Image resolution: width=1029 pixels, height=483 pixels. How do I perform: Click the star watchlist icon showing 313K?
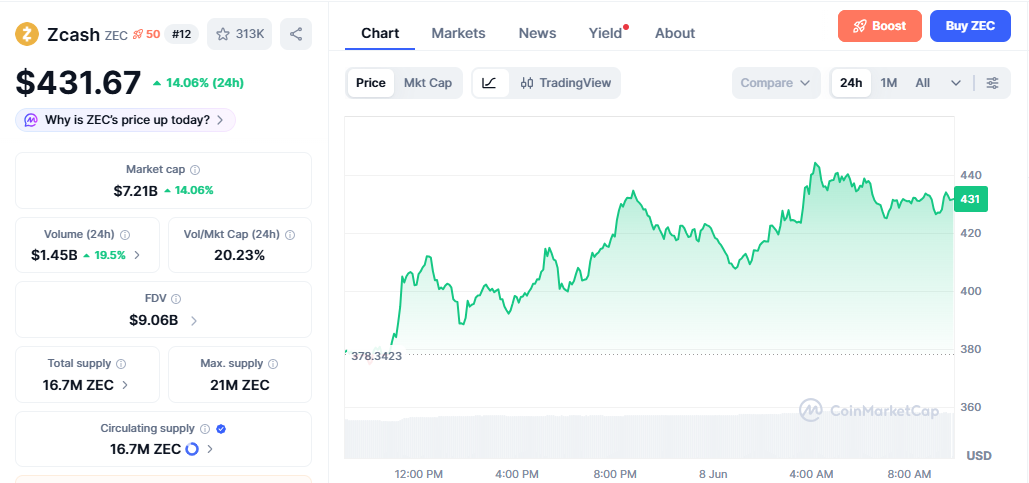coord(240,34)
